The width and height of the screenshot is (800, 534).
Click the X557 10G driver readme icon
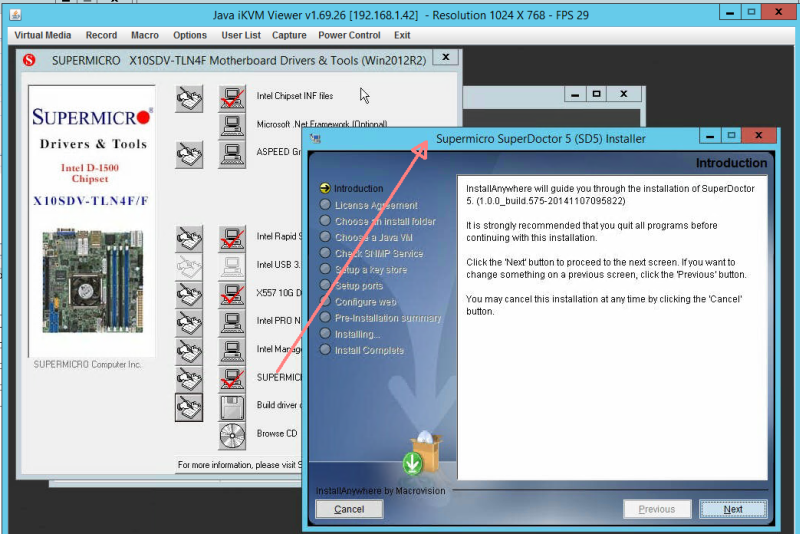pos(189,295)
